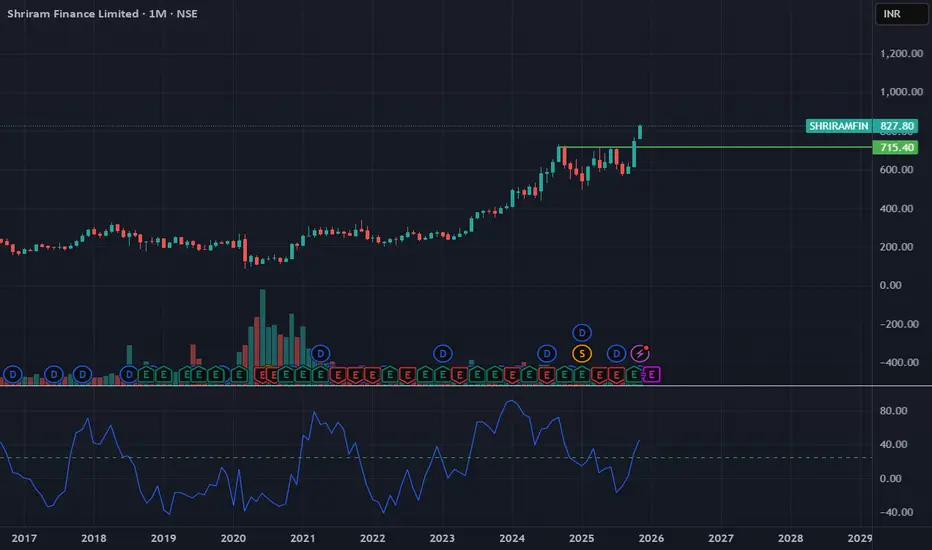Click the 2028 label on the time axis

pyautogui.click(x=791, y=538)
